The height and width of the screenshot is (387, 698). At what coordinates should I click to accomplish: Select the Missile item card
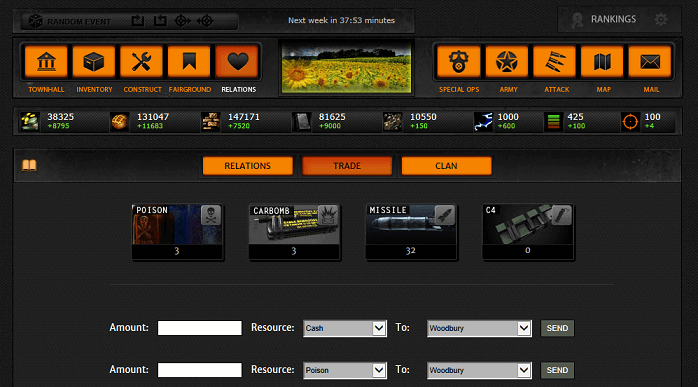(x=411, y=232)
